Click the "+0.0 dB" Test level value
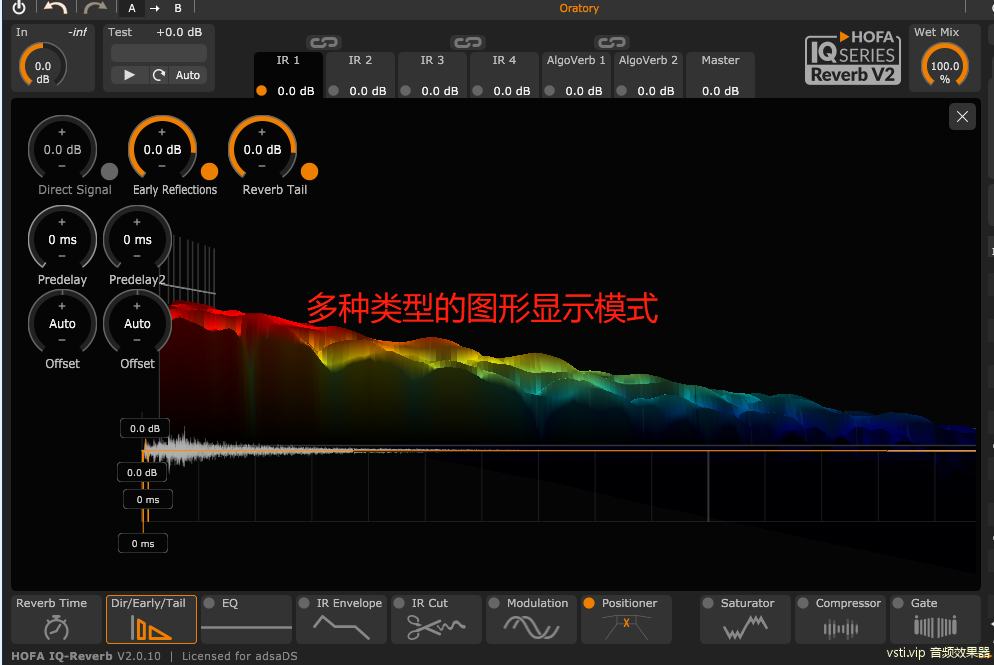 point(179,32)
